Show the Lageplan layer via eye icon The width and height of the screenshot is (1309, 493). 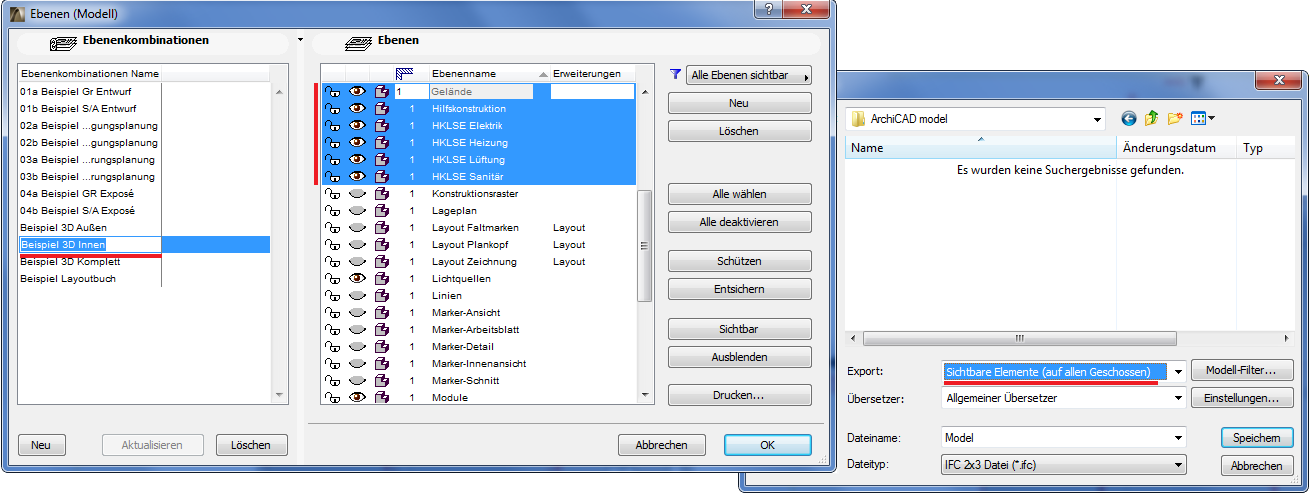(357, 210)
